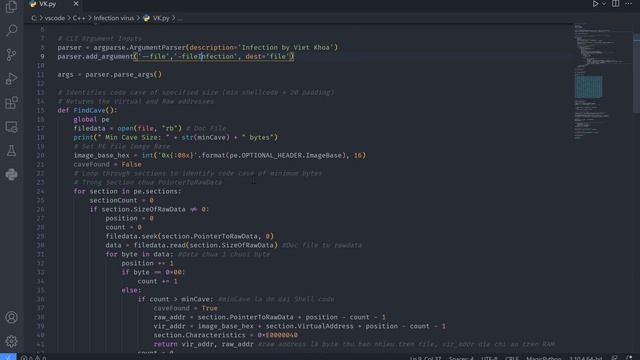Click 'for byte in data:' line
Viewport: 640px width, 360px height.
140,254
